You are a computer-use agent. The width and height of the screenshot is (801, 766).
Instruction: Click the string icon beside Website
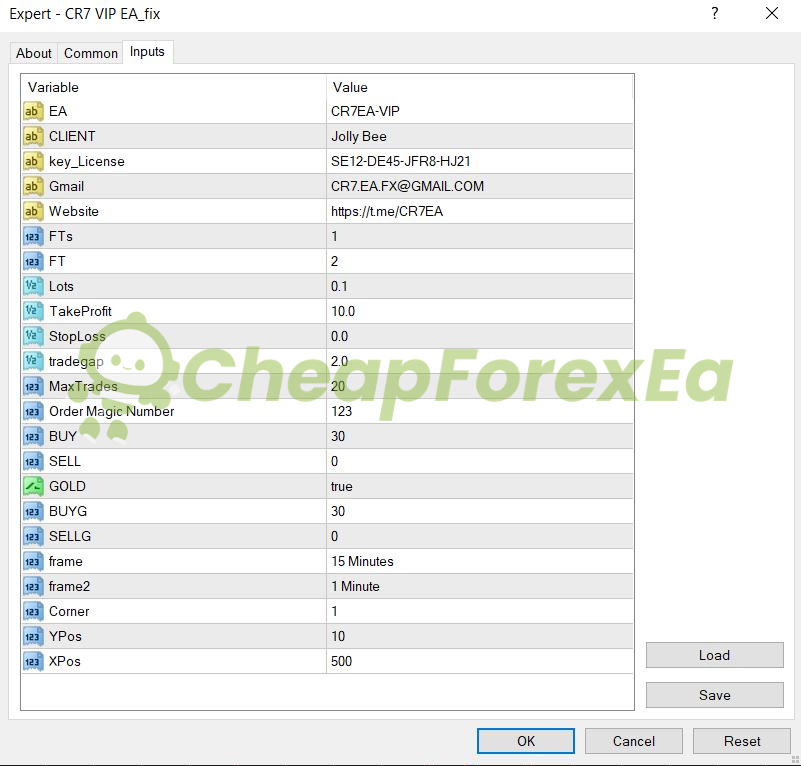tap(33, 212)
